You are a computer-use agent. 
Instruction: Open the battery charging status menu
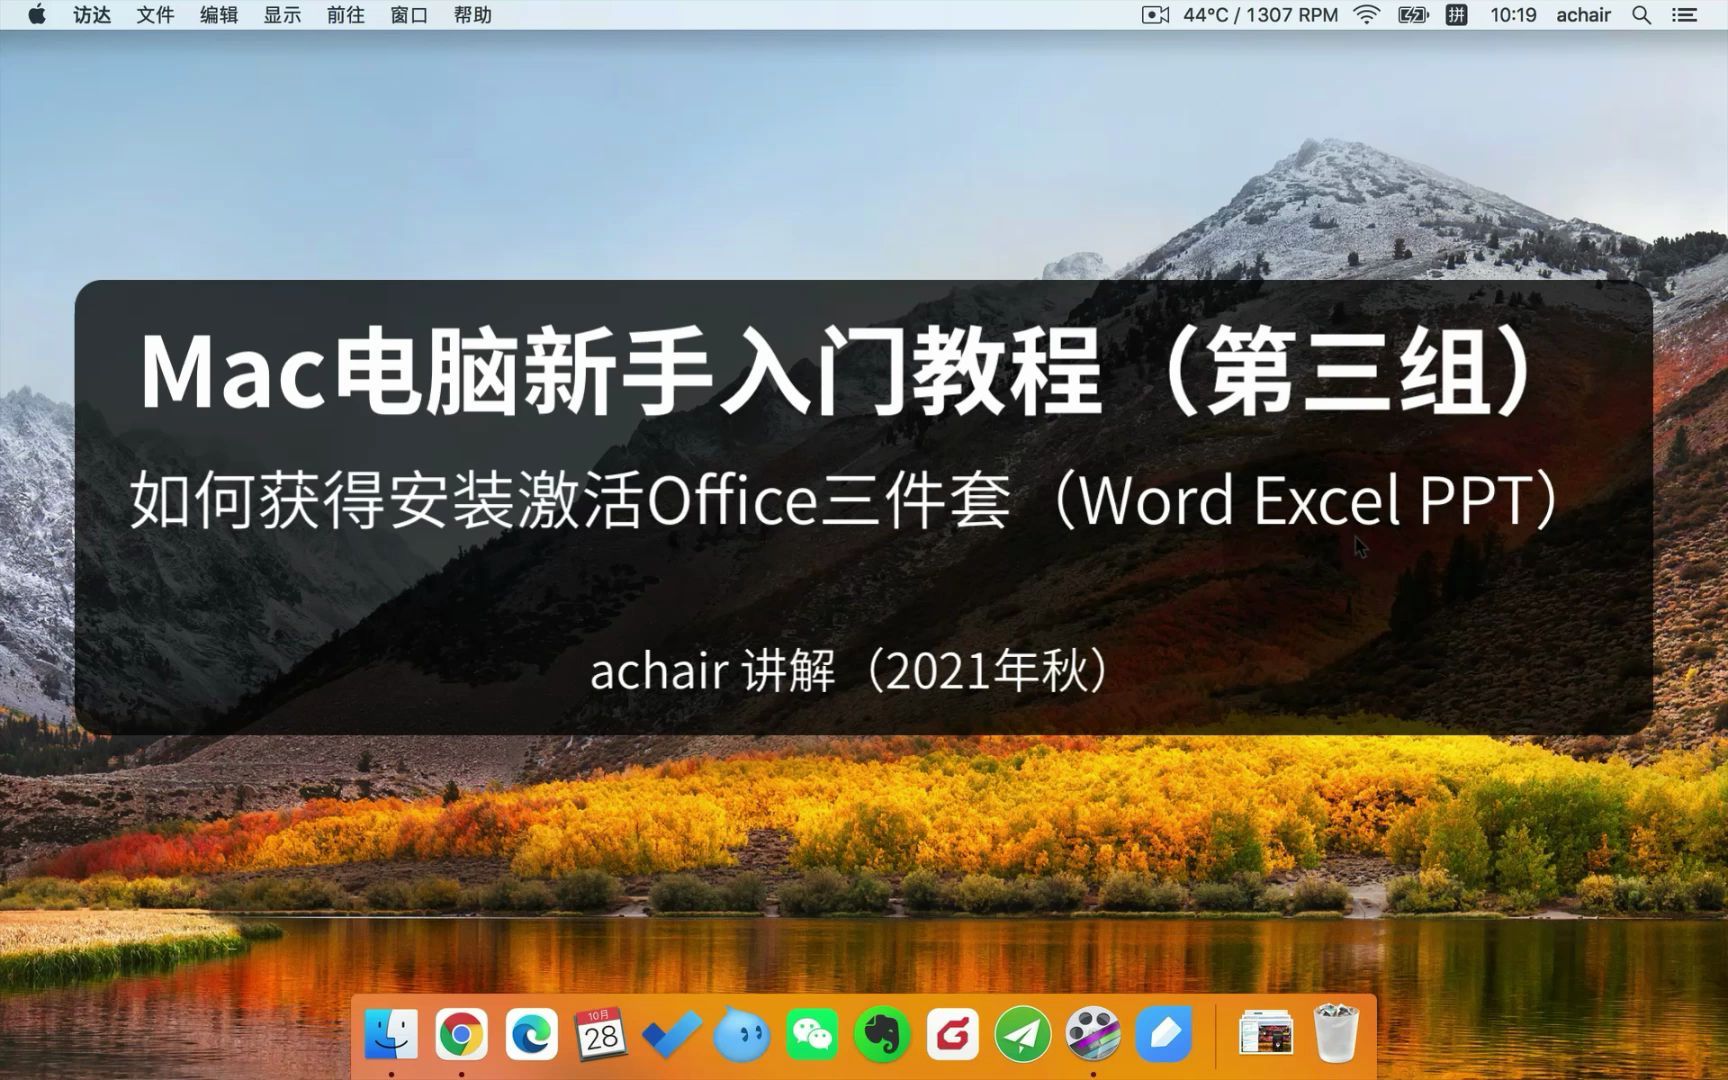(x=1413, y=15)
